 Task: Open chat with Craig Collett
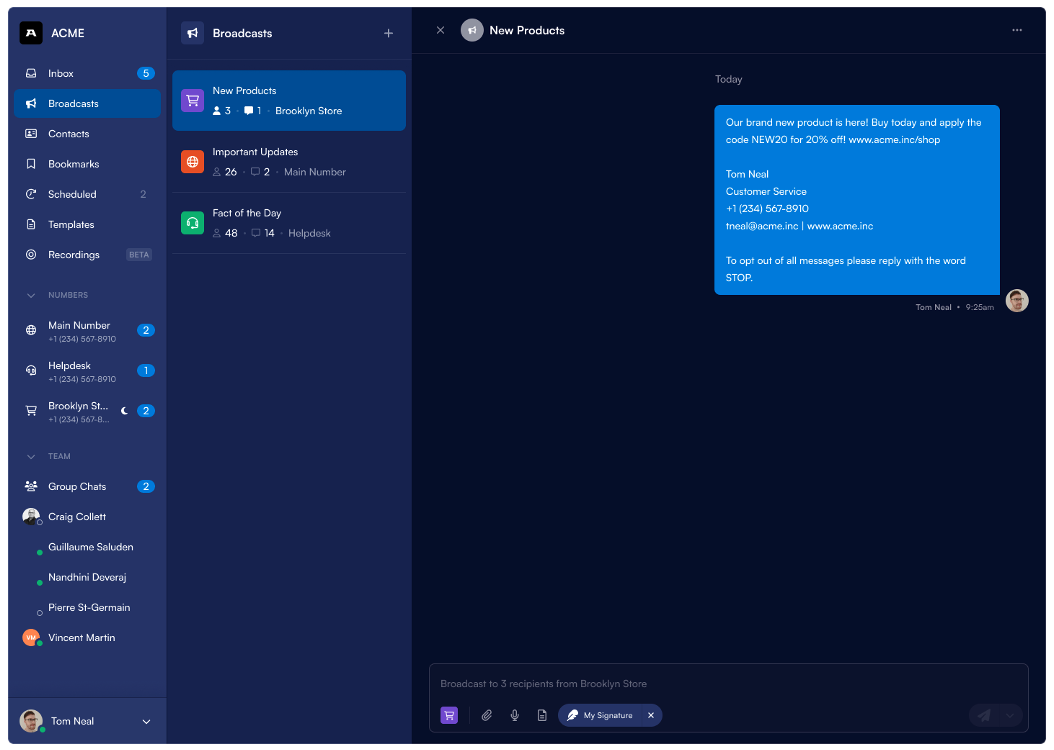(x=87, y=517)
